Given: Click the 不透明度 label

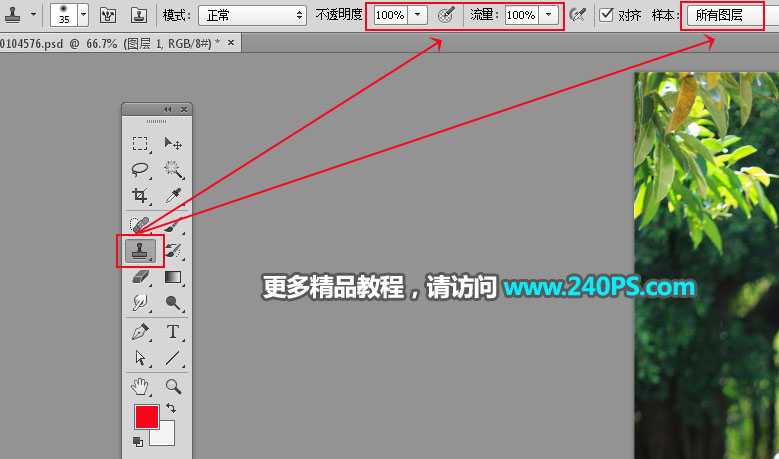Looking at the screenshot, I should tap(338, 15).
